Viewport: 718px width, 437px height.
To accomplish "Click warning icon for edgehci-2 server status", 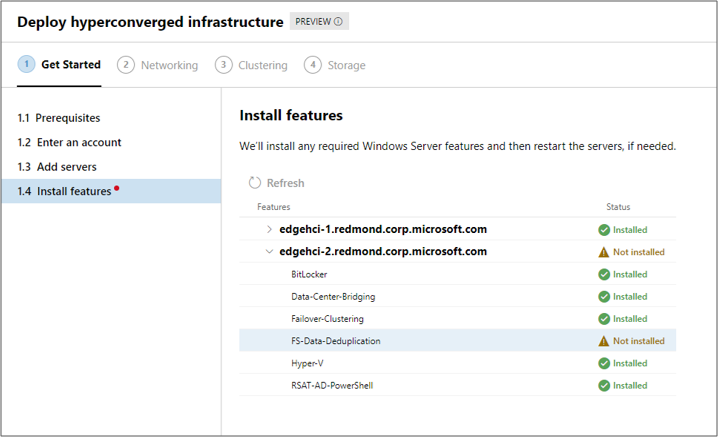I will pyautogui.click(x=604, y=252).
